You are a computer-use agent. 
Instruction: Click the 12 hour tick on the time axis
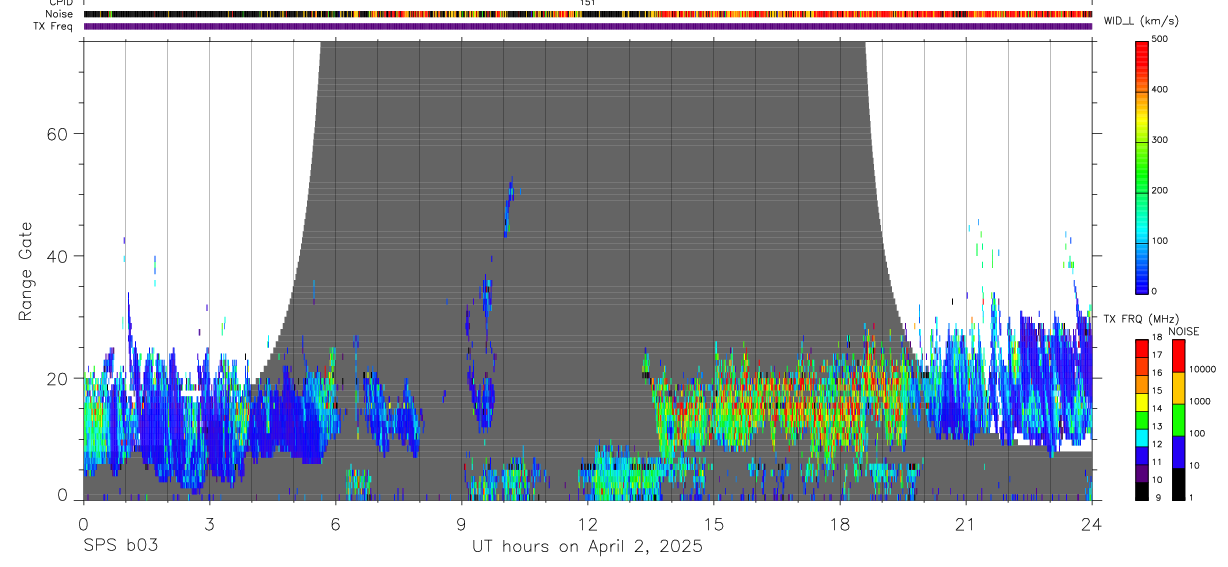click(x=587, y=522)
